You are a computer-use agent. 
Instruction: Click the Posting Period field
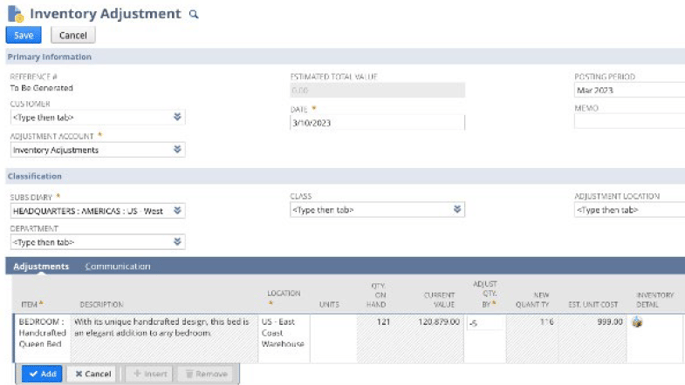[x=630, y=90]
